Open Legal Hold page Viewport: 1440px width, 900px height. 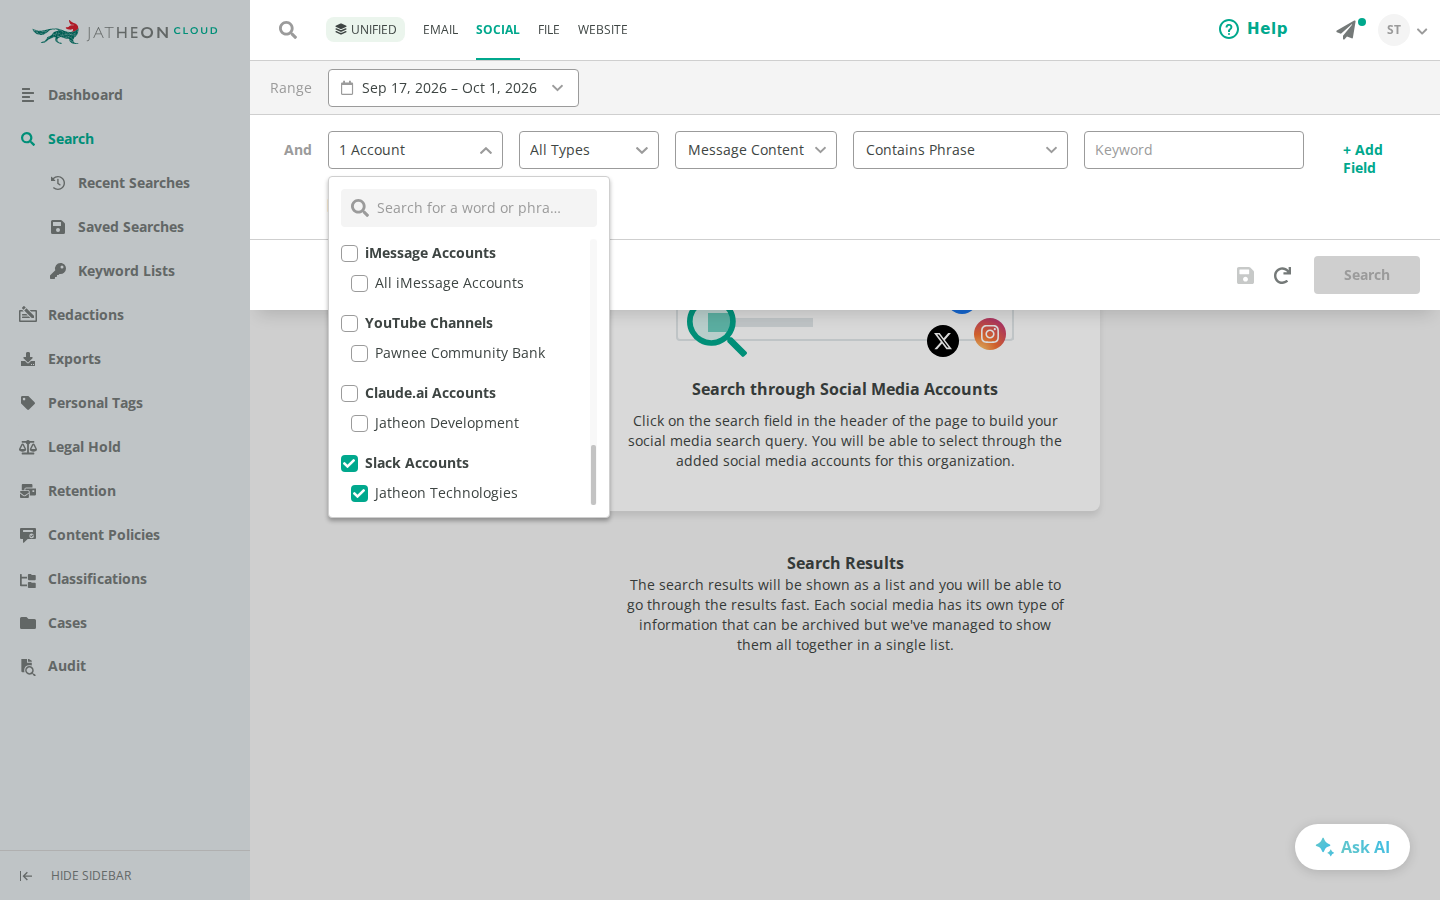pos(84,447)
